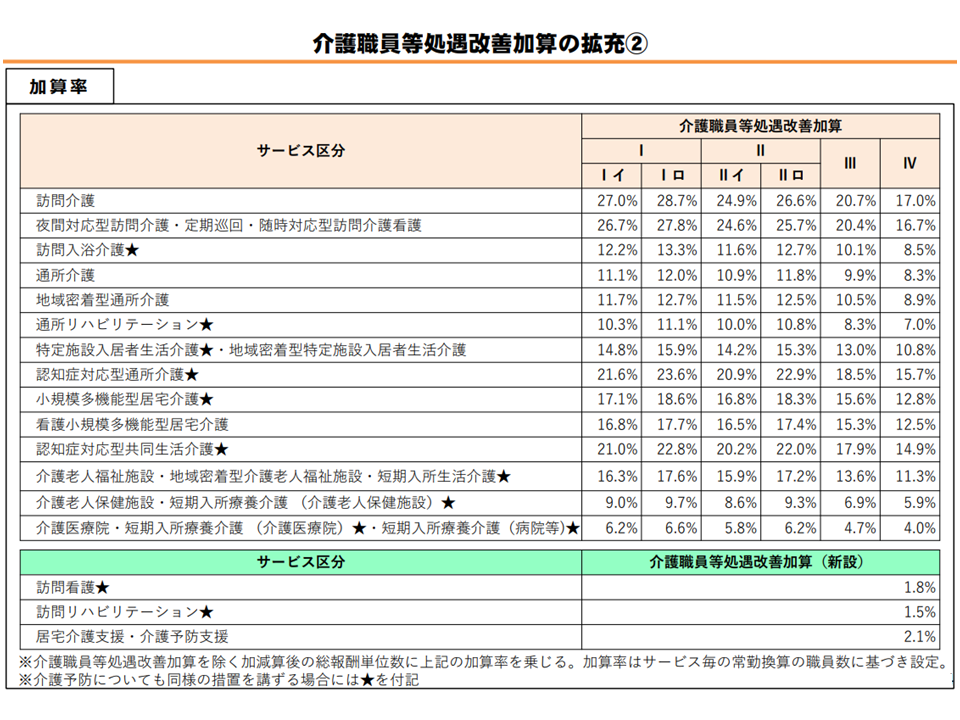Viewport: 960px width, 720px height.
Task: Click the 認知症対応型共同生活介護★ row label
Action: 132,450
